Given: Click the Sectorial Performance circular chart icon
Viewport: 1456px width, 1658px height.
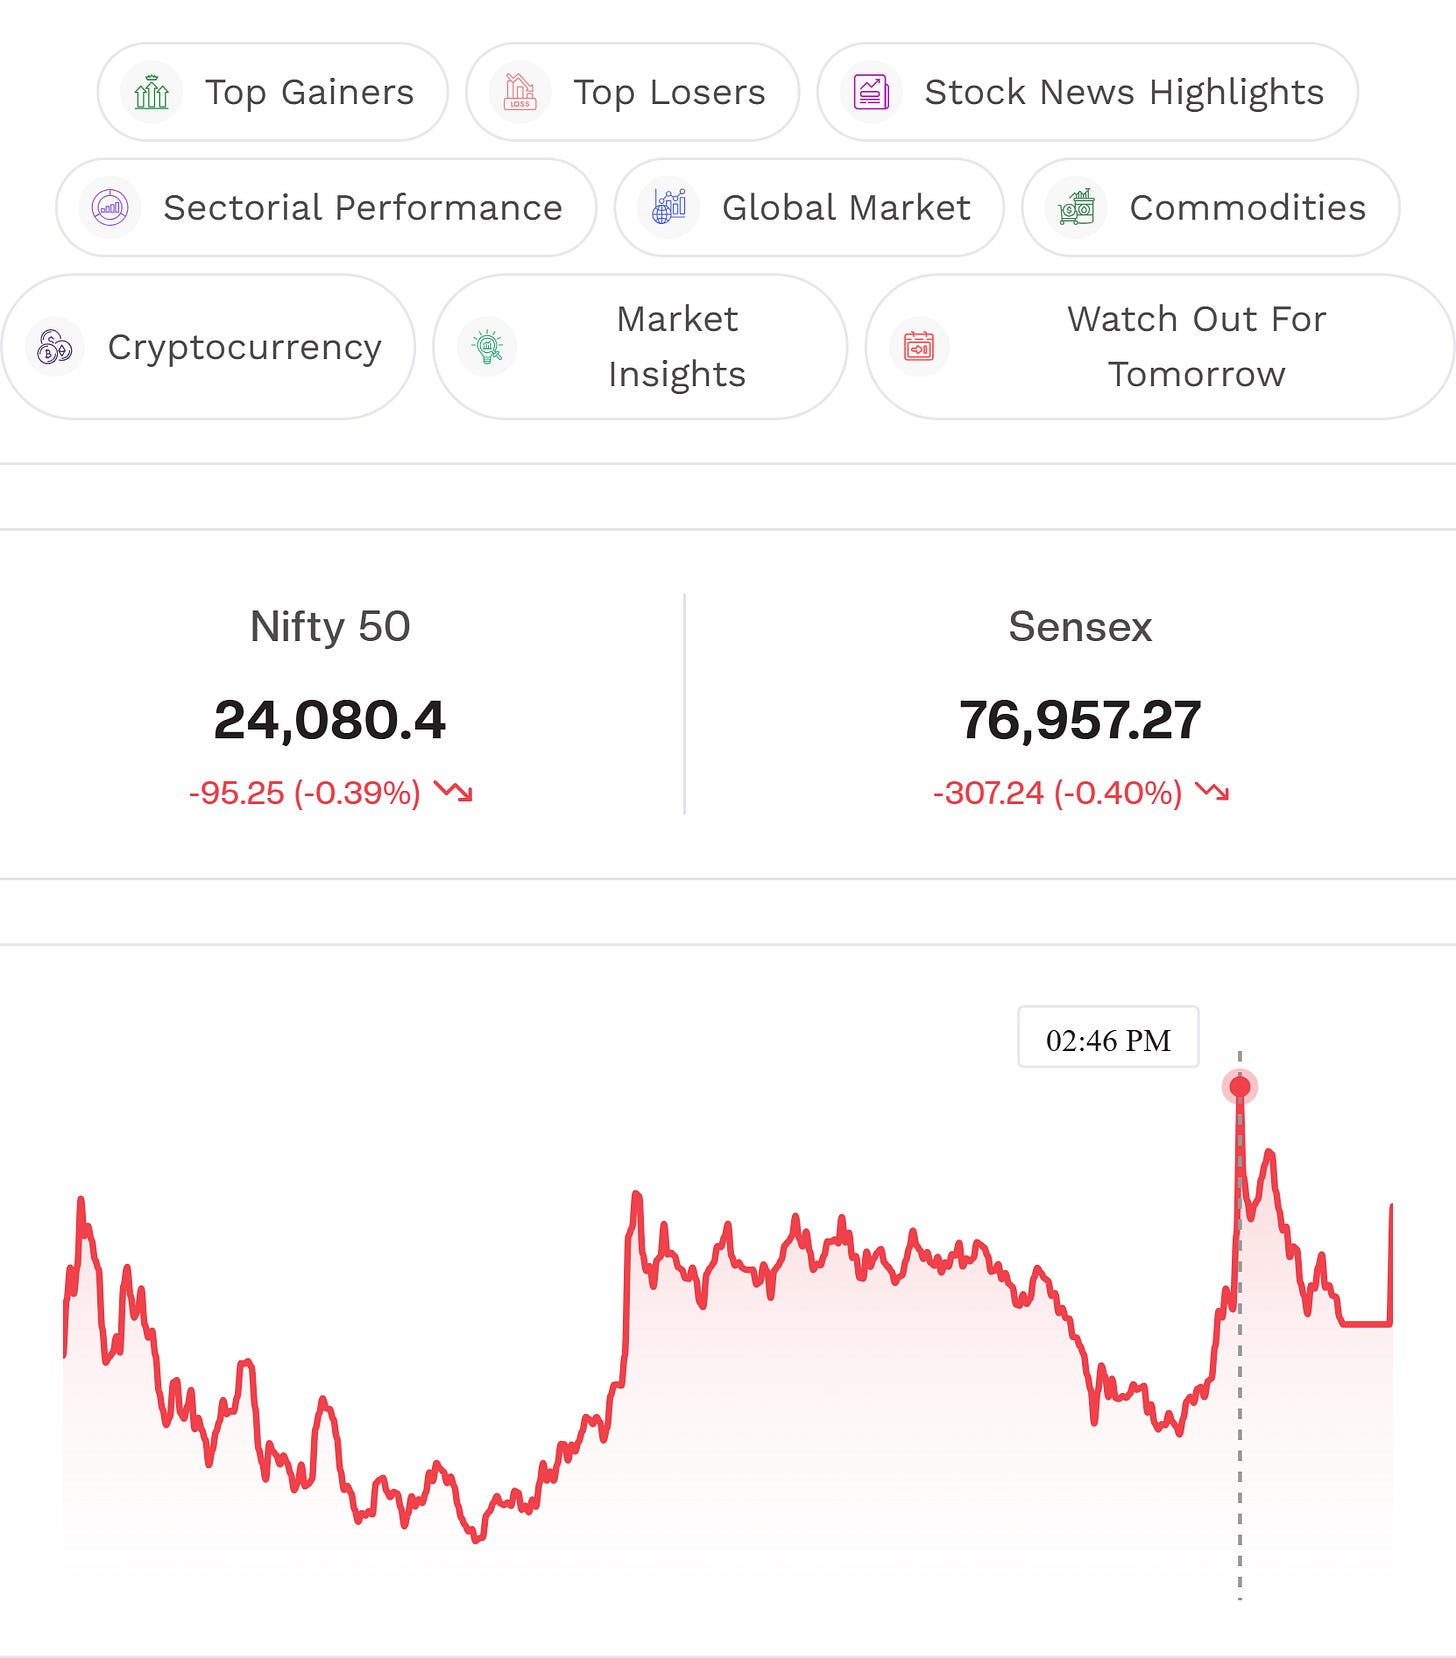Looking at the screenshot, I should (x=110, y=208).
